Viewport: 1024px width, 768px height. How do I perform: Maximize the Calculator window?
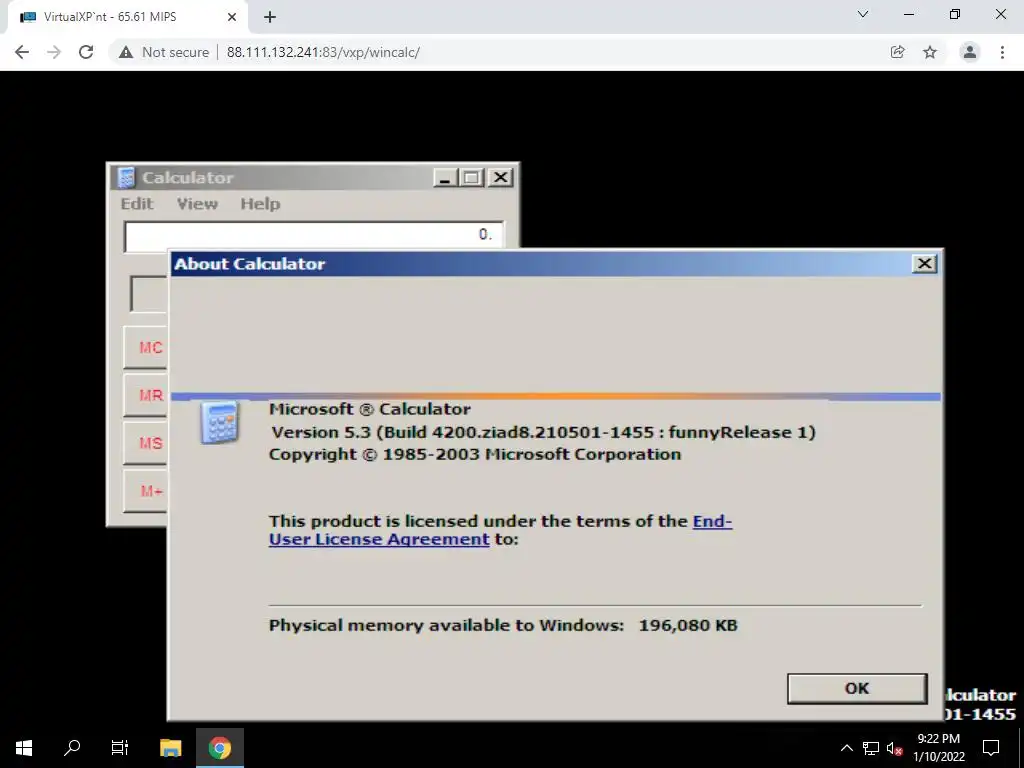pos(472,178)
